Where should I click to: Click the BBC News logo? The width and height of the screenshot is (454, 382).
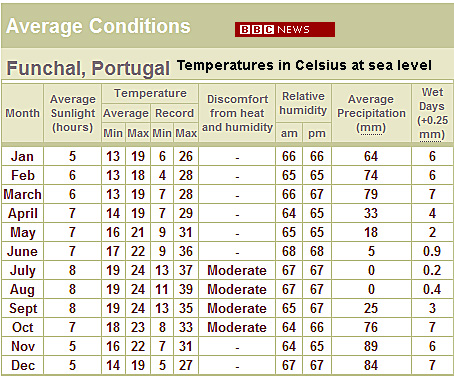pos(285,30)
